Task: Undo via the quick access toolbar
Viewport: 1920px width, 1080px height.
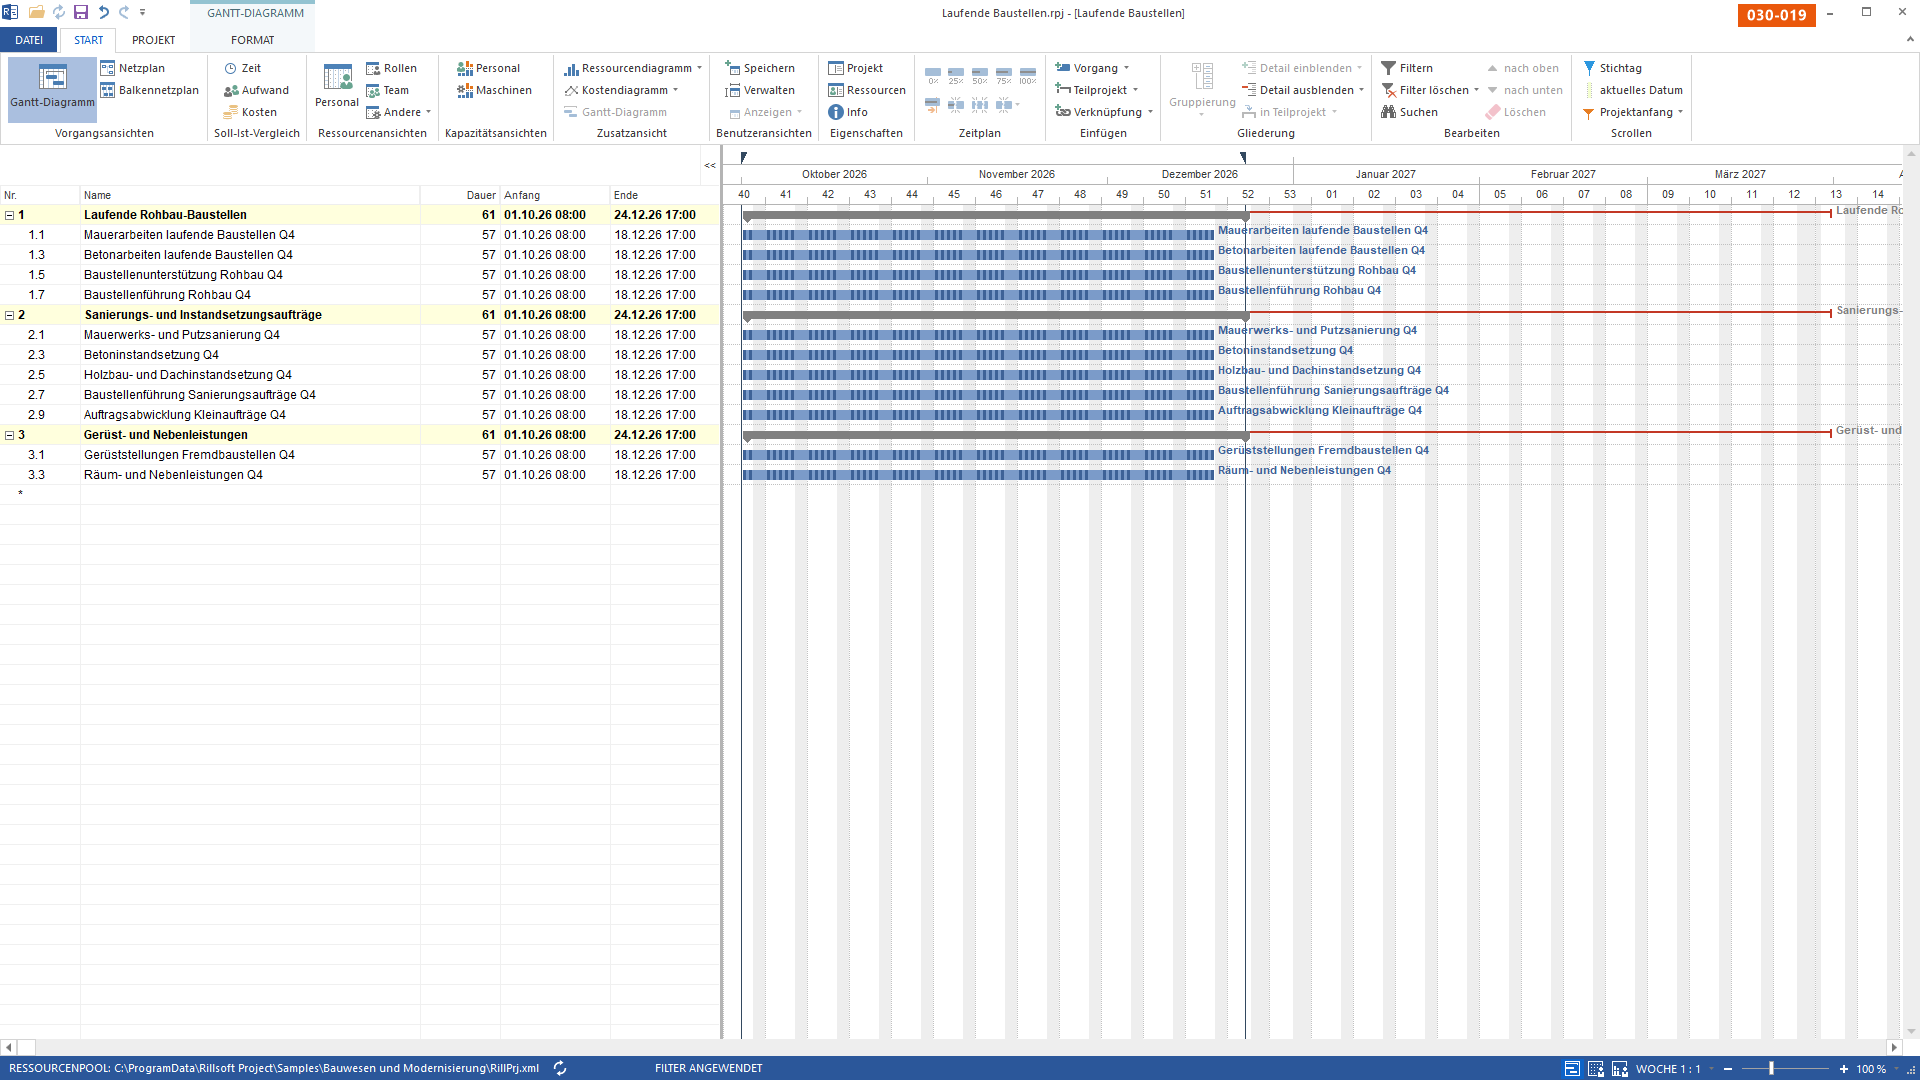Action: 103,12
